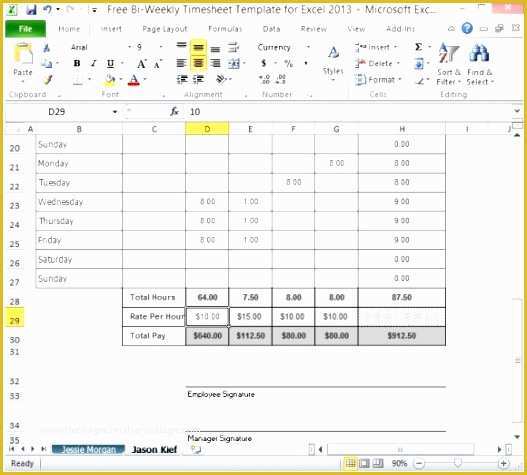Click Merge and Center icon
Image resolution: width=527 pixels, height=475 pixels.
tap(234, 64)
